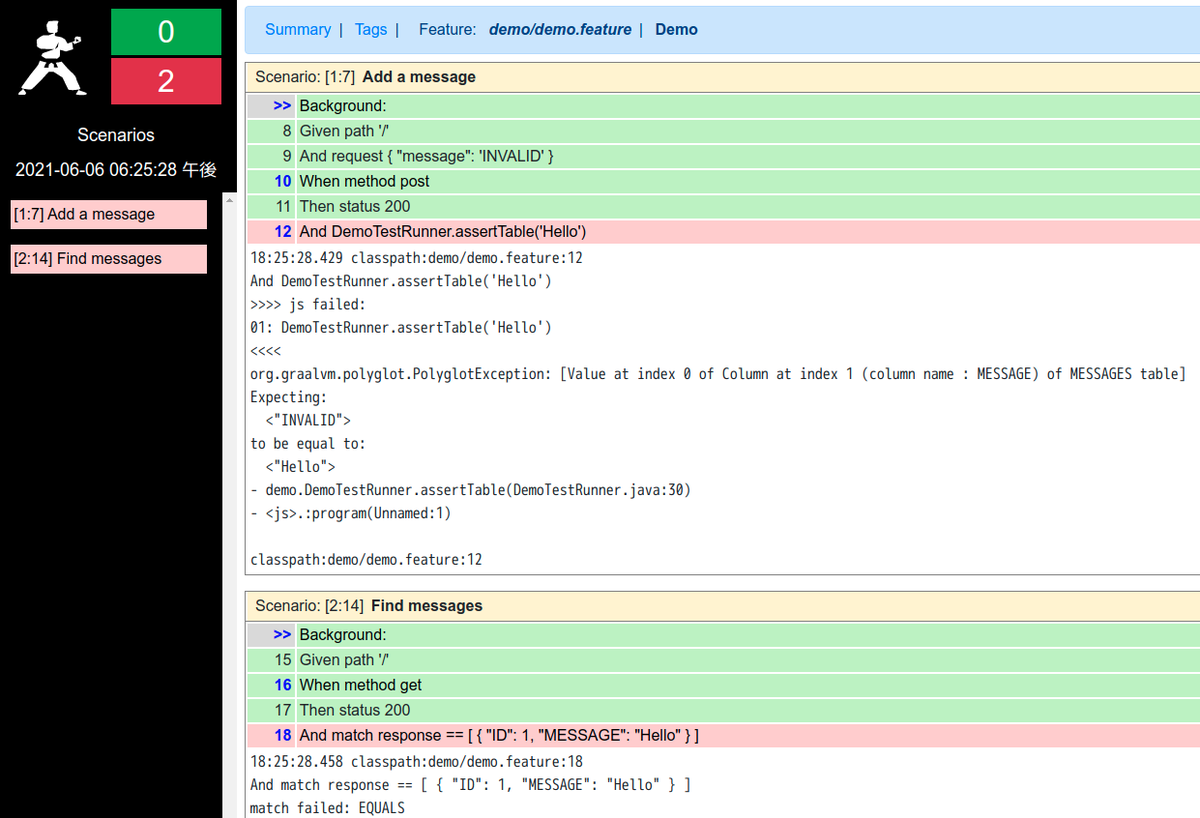Open the demo/demo.feature file link
The height and width of the screenshot is (818, 1200).
click(x=560, y=29)
